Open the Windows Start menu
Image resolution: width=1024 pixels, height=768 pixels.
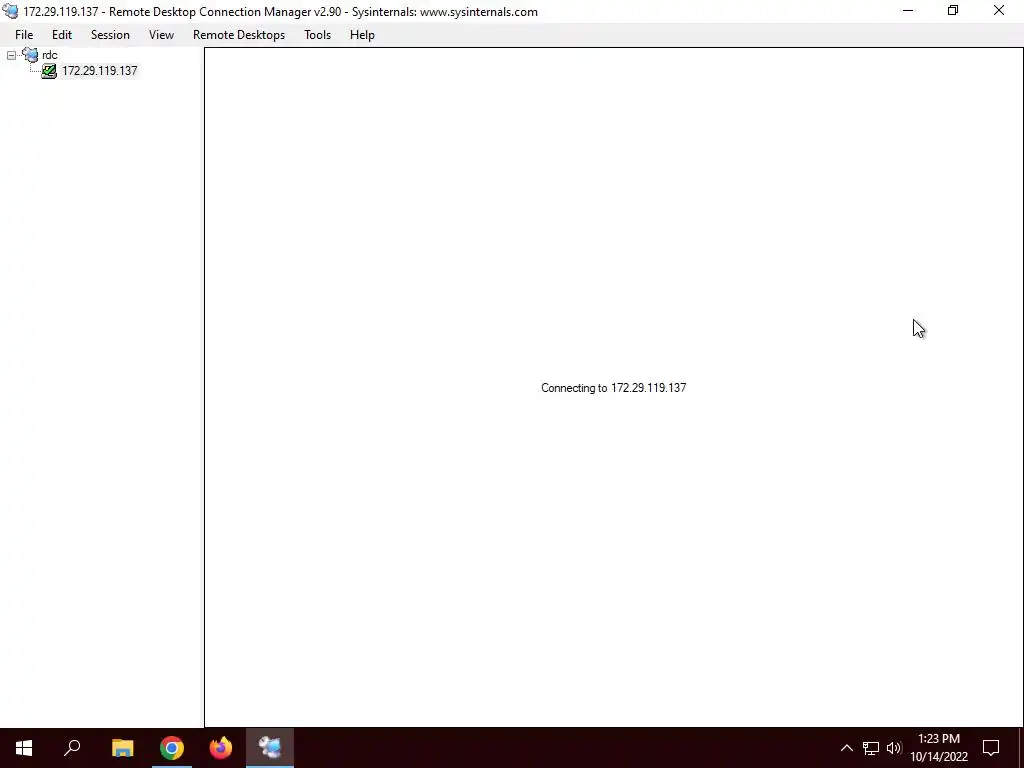[24, 748]
